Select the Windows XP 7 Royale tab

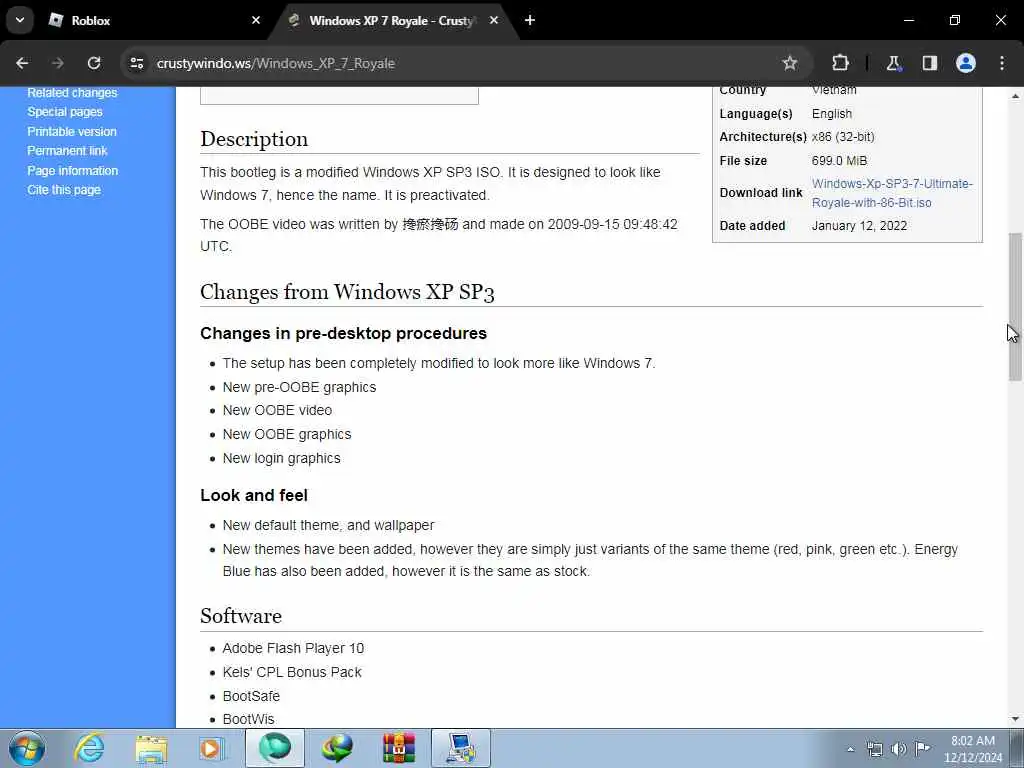pos(394,20)
